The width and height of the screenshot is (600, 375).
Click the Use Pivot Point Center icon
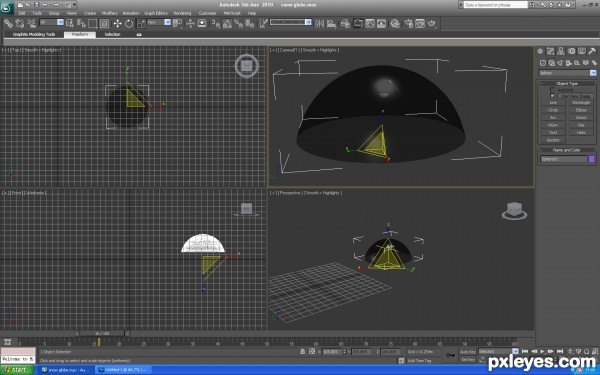click(x=177, y=24)
